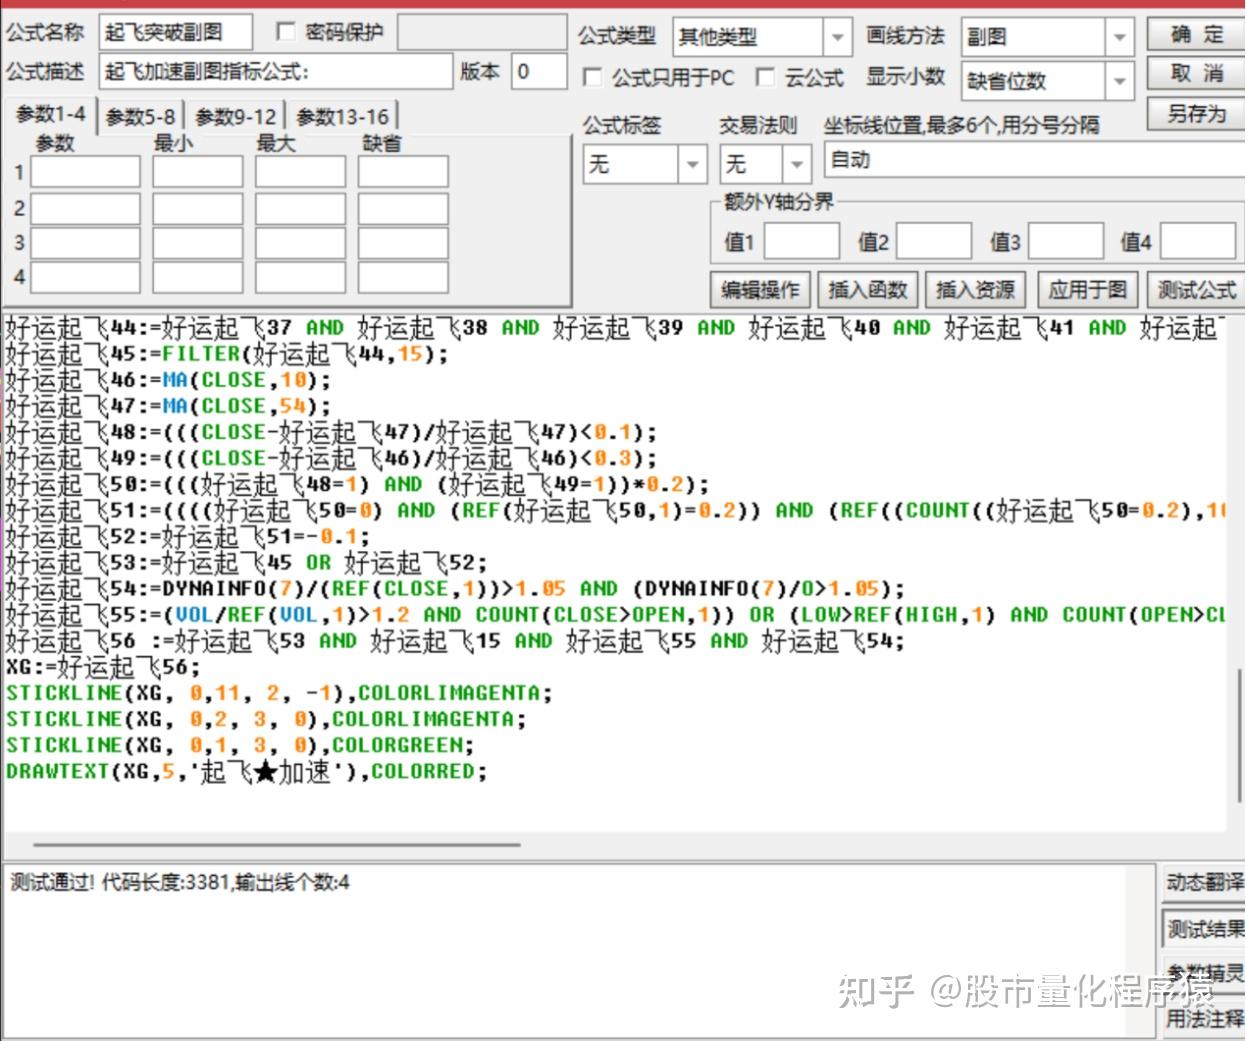Click the password input field beside 密码保护
Image resolution: width=1246 pixels, height=1041 pixels.
click(481, 32)
